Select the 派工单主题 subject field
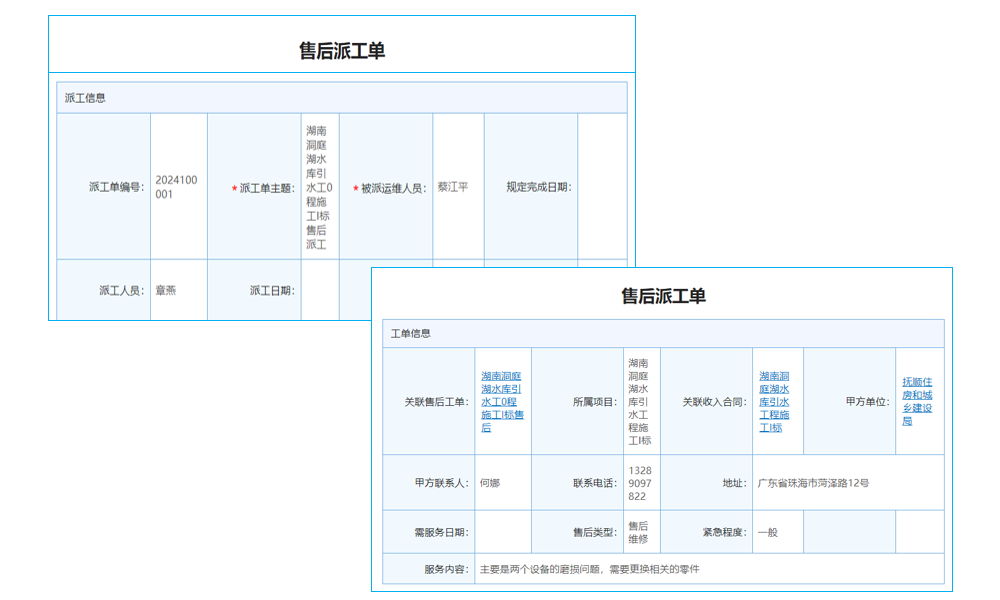1000x600 pixels. click(x=320, y=188)
